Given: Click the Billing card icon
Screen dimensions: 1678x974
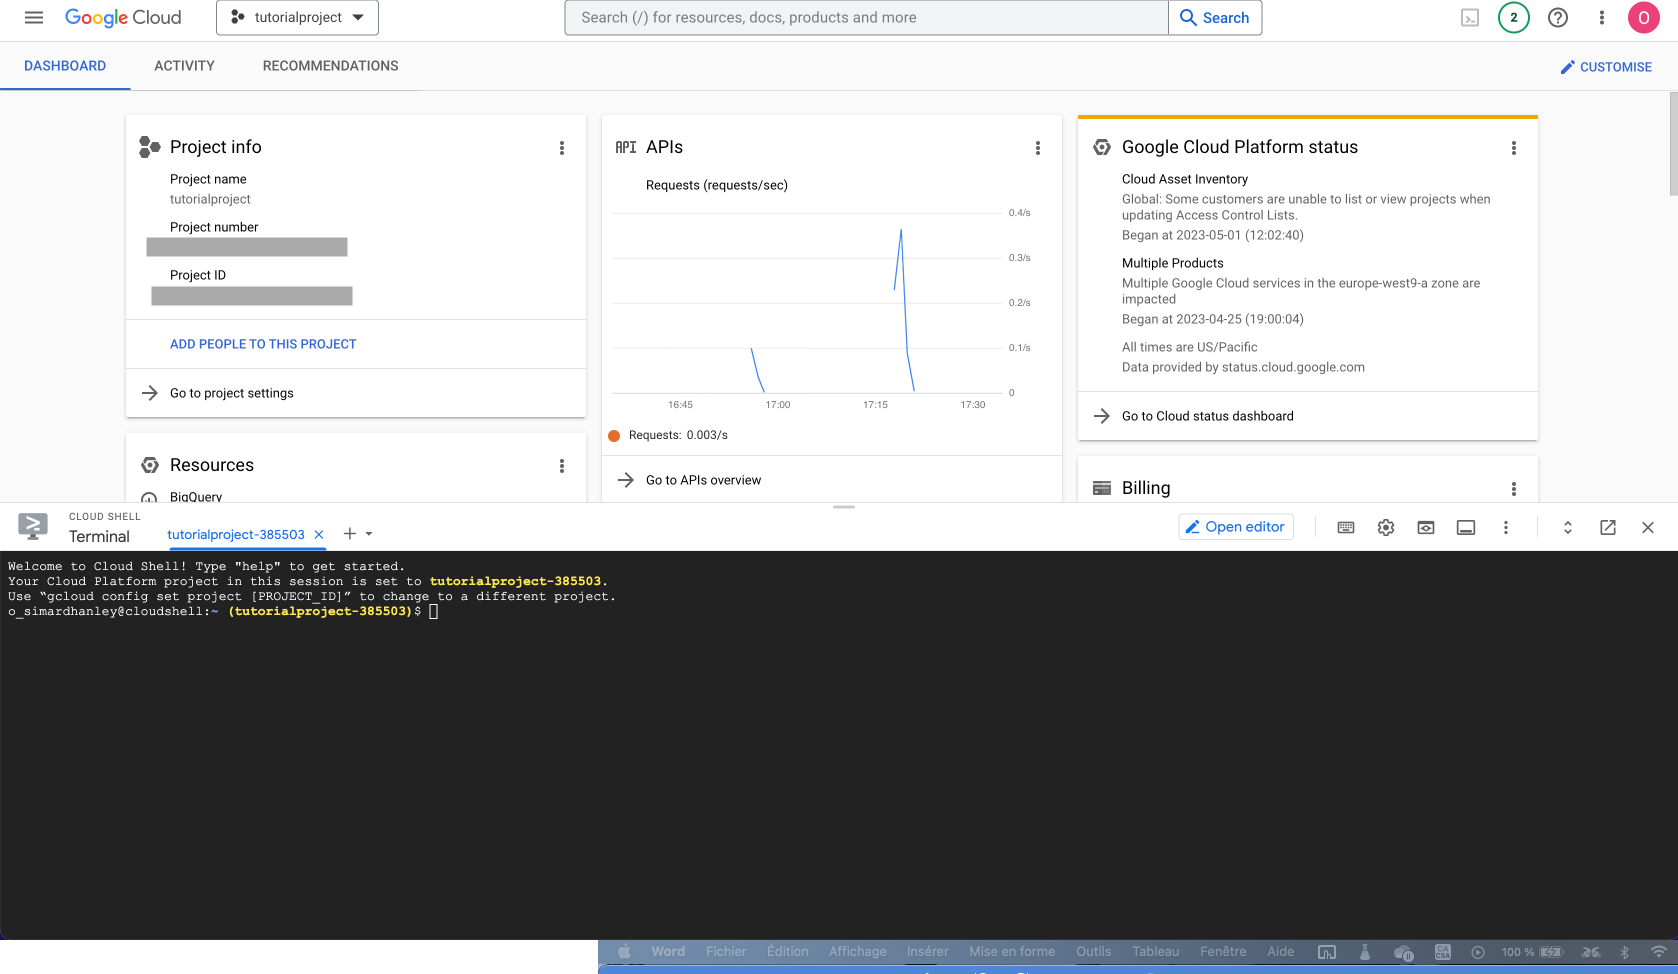Looking at the screenshot, I should [x=1102, y=488].
